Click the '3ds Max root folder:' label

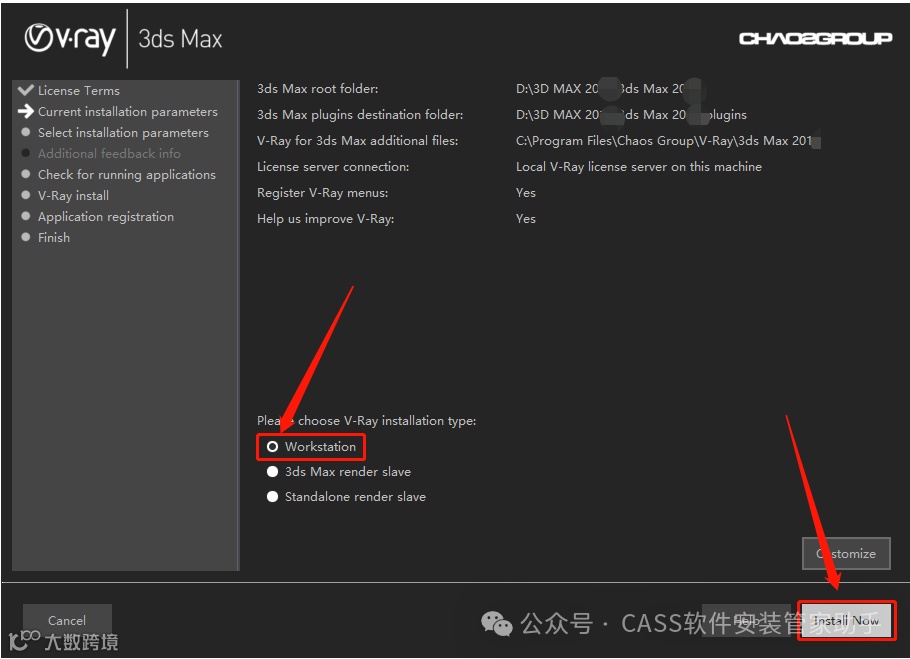pos(317,89)
